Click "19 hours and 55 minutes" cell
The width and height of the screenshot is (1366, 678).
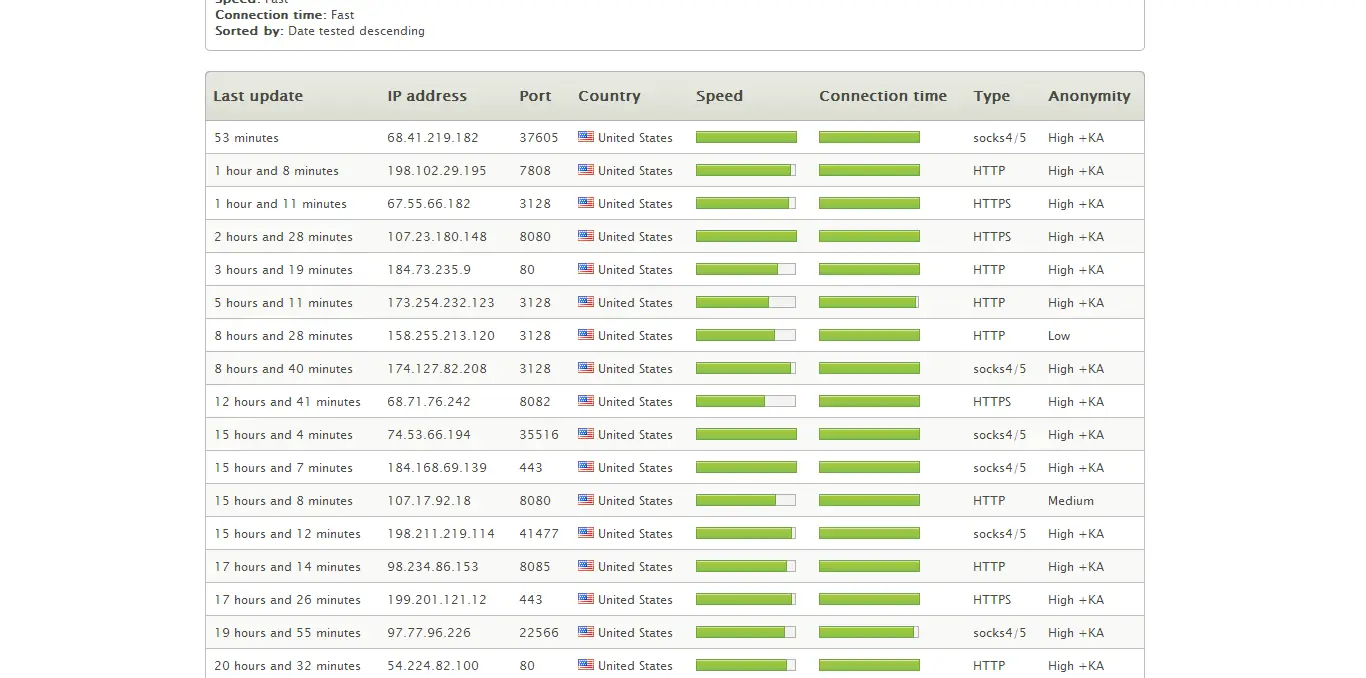[287, 633]
